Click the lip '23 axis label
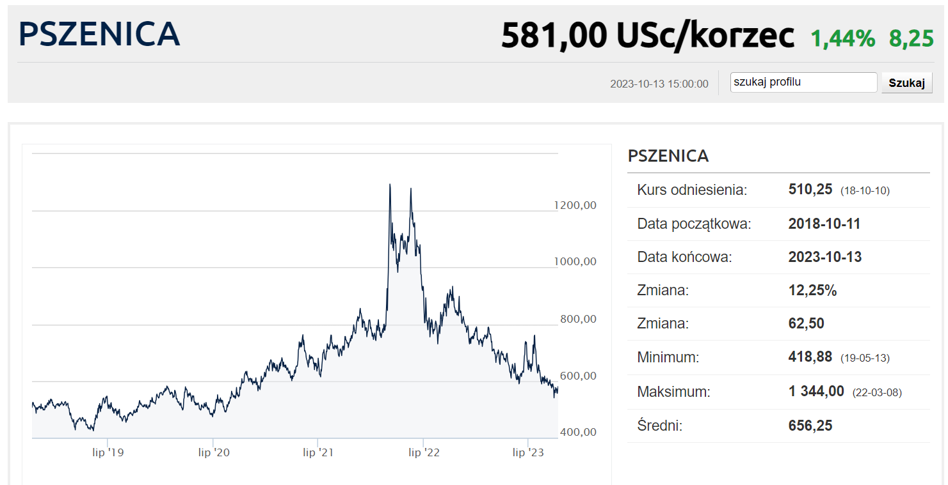Viewport: 948px width, 485px height. point(529,453)
